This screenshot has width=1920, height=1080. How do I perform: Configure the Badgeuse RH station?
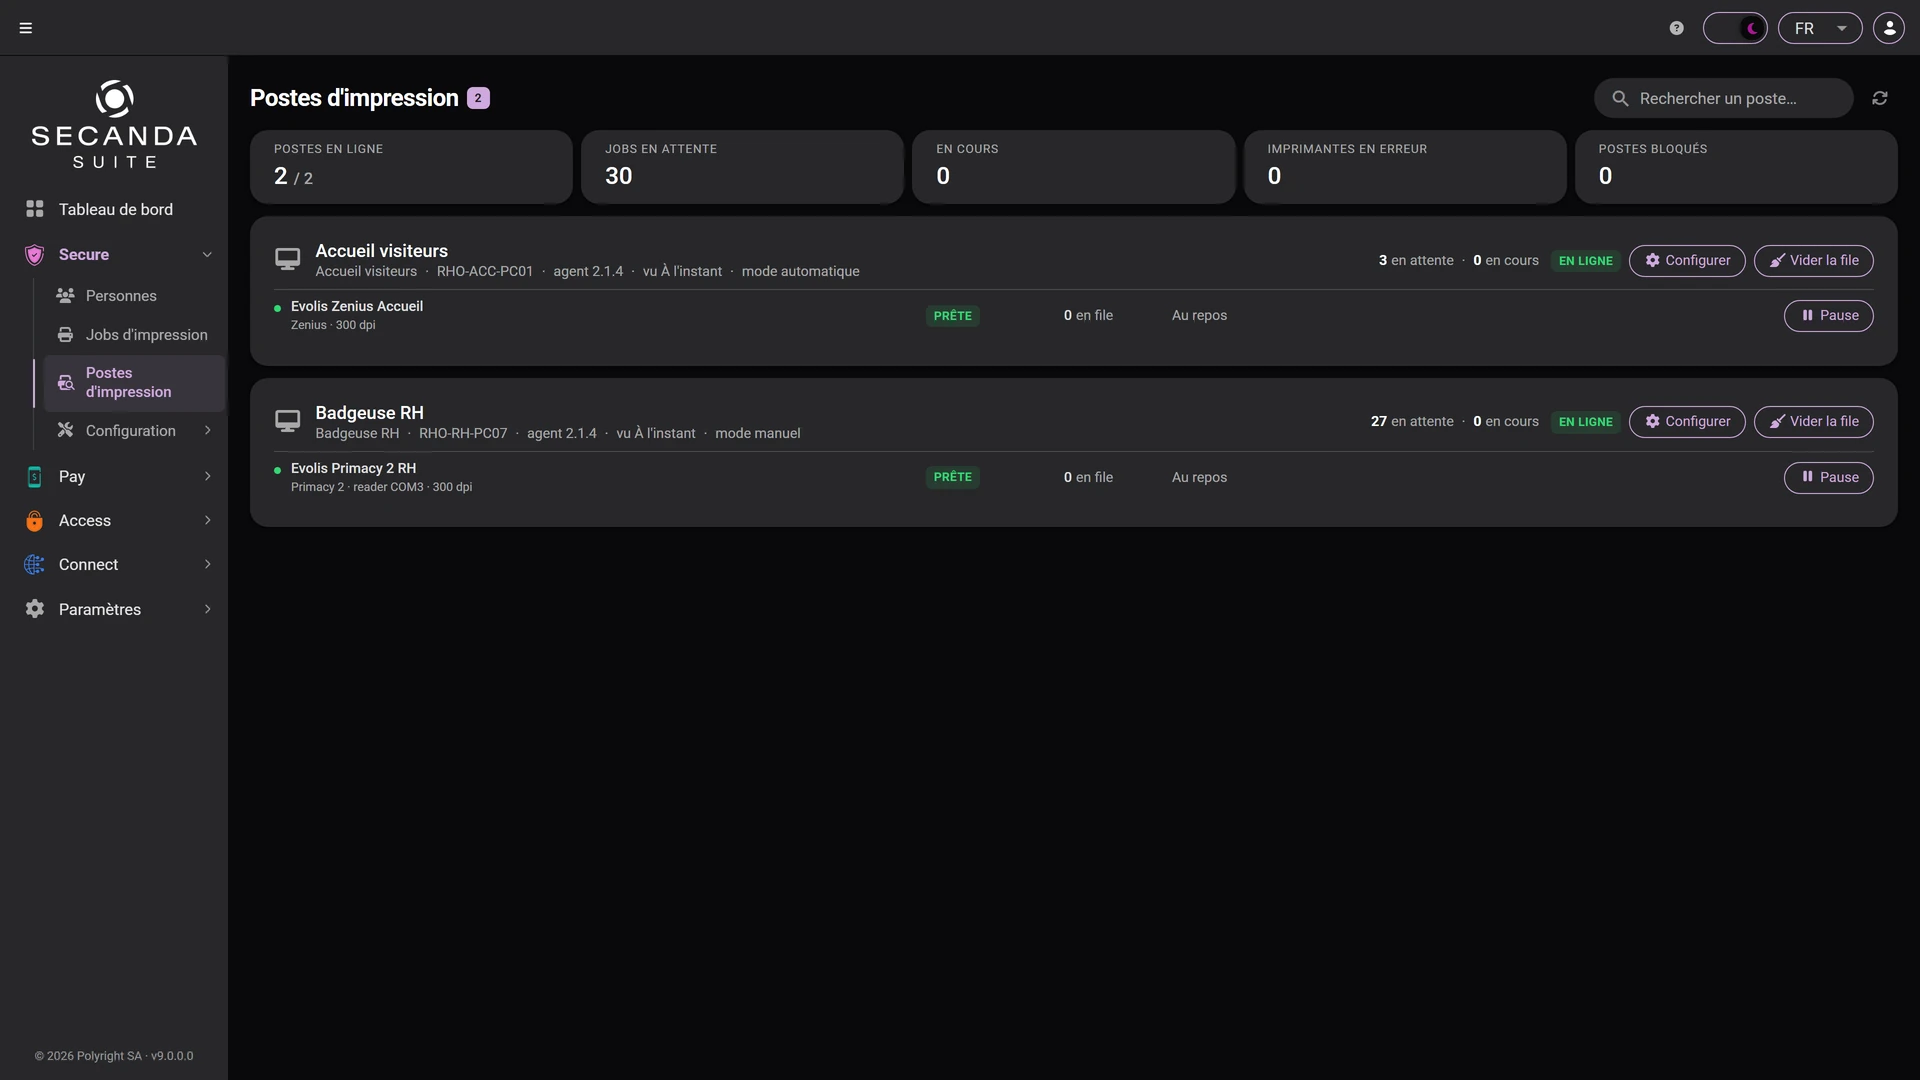(1687, 422)
